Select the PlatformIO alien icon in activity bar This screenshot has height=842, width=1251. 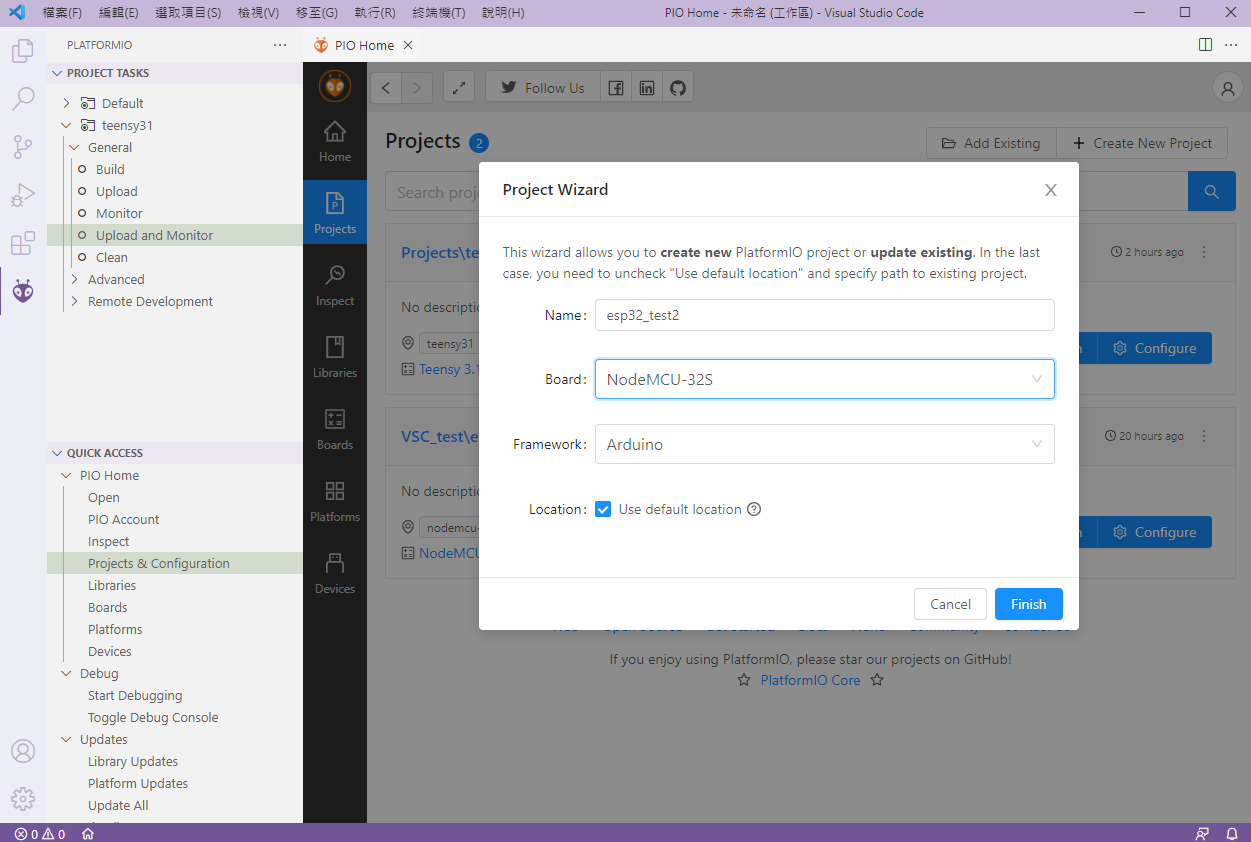click(x=23, y=291)
